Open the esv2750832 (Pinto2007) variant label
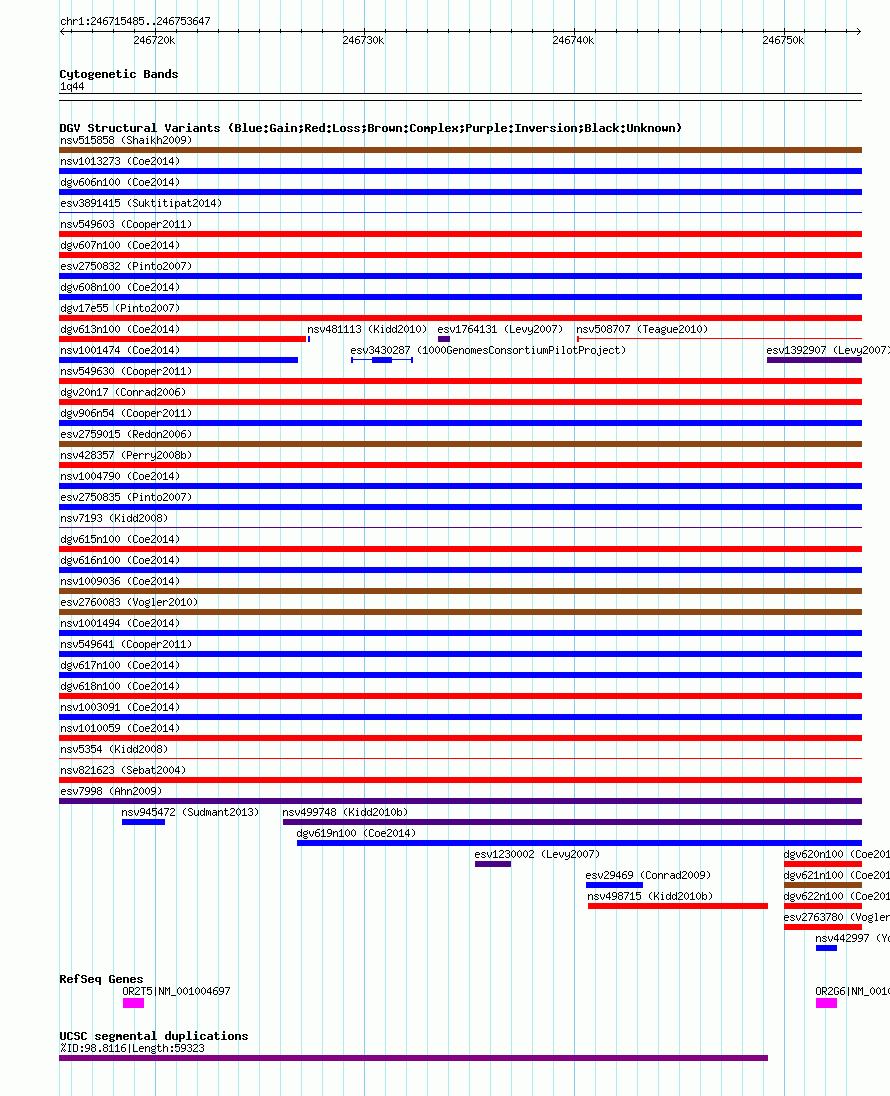This screenshot has height=1096, width=890. pyautogui.click(x=126, y=266)
